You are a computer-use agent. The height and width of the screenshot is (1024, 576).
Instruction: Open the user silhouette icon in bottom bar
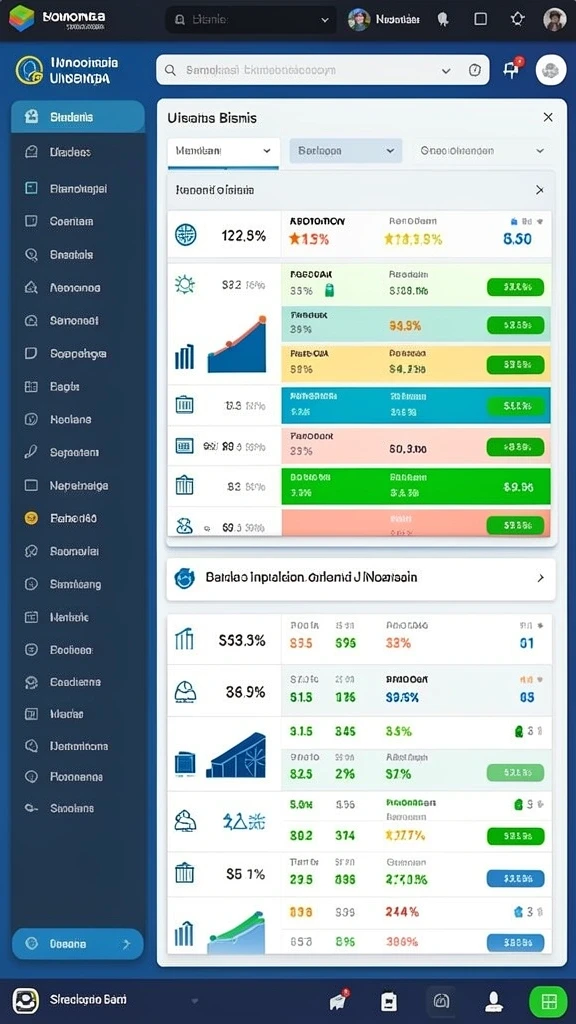(x=494, y=1000)
